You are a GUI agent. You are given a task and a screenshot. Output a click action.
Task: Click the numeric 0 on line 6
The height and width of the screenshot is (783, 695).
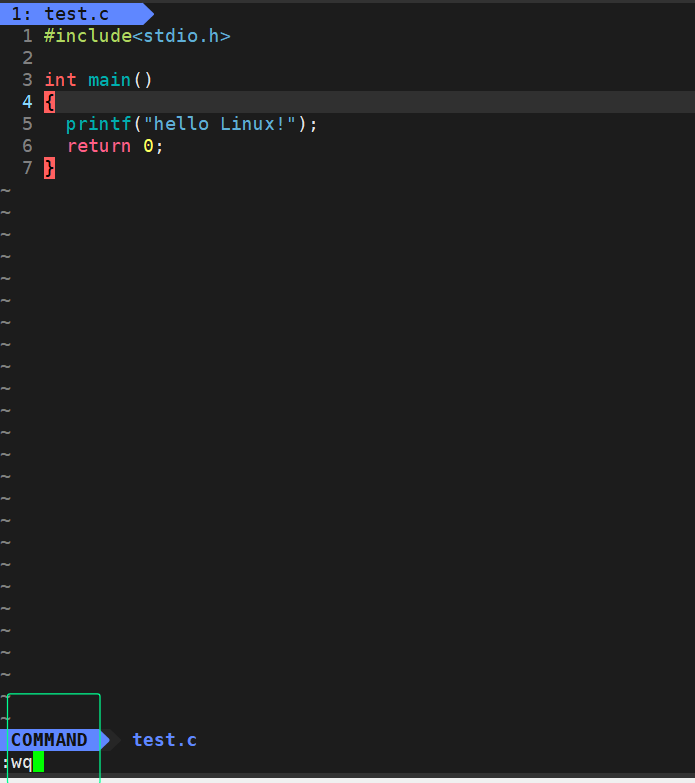coord(148,146)
